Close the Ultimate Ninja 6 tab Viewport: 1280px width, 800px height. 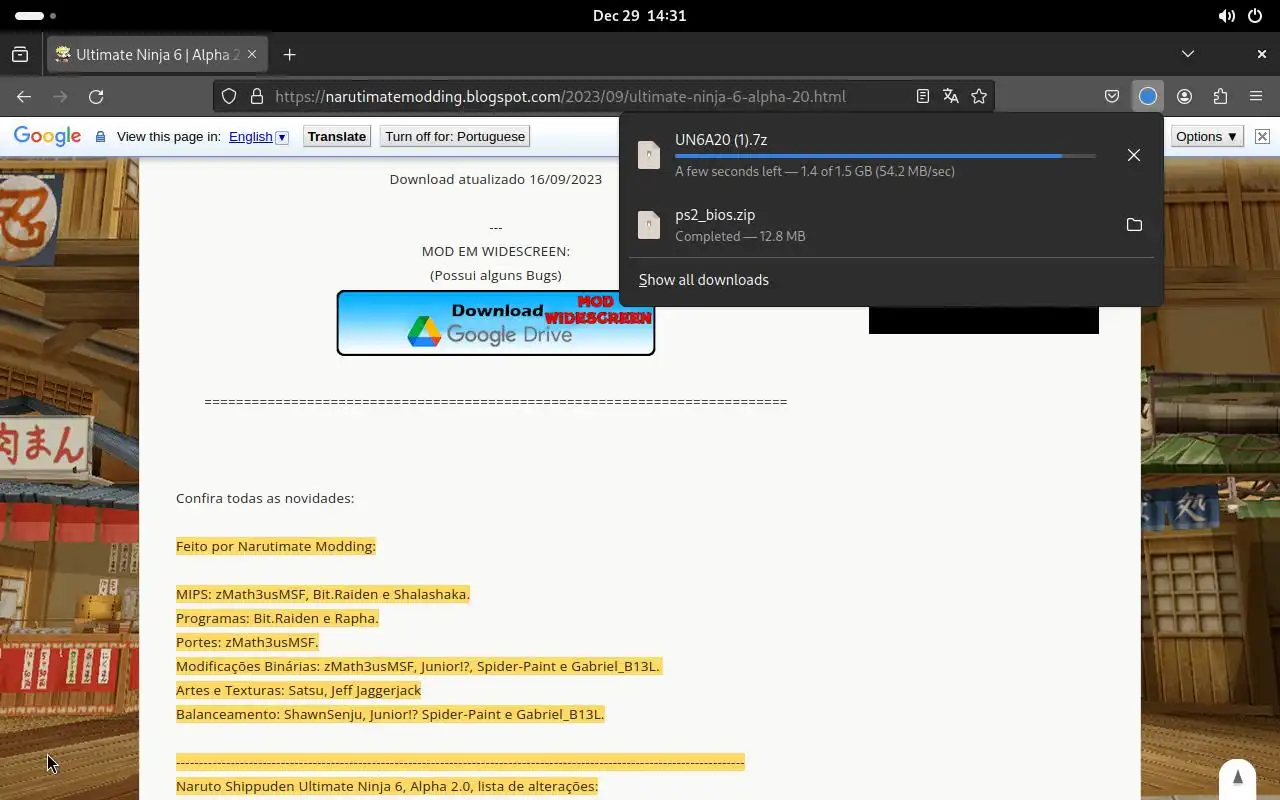(x=253, y=54)
